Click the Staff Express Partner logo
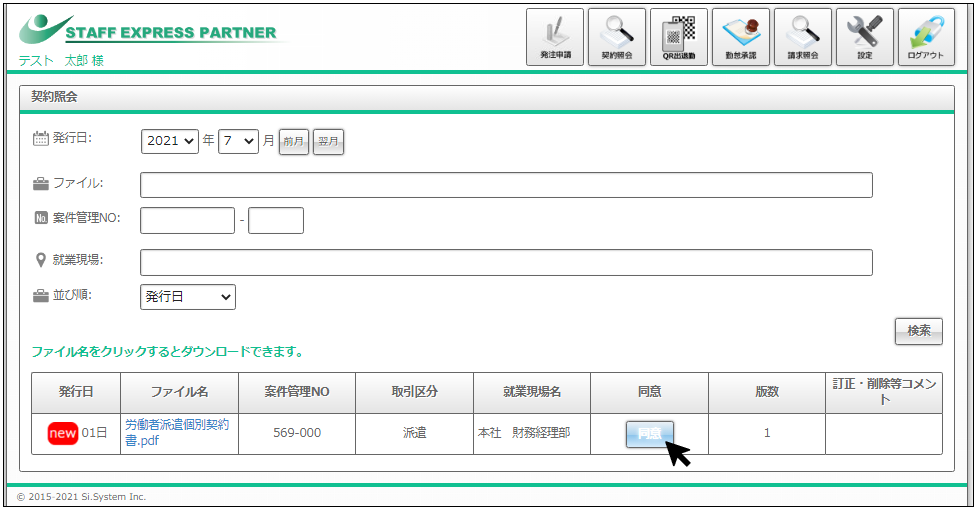The height and width of the screenshot is (510, 977). 150,32
